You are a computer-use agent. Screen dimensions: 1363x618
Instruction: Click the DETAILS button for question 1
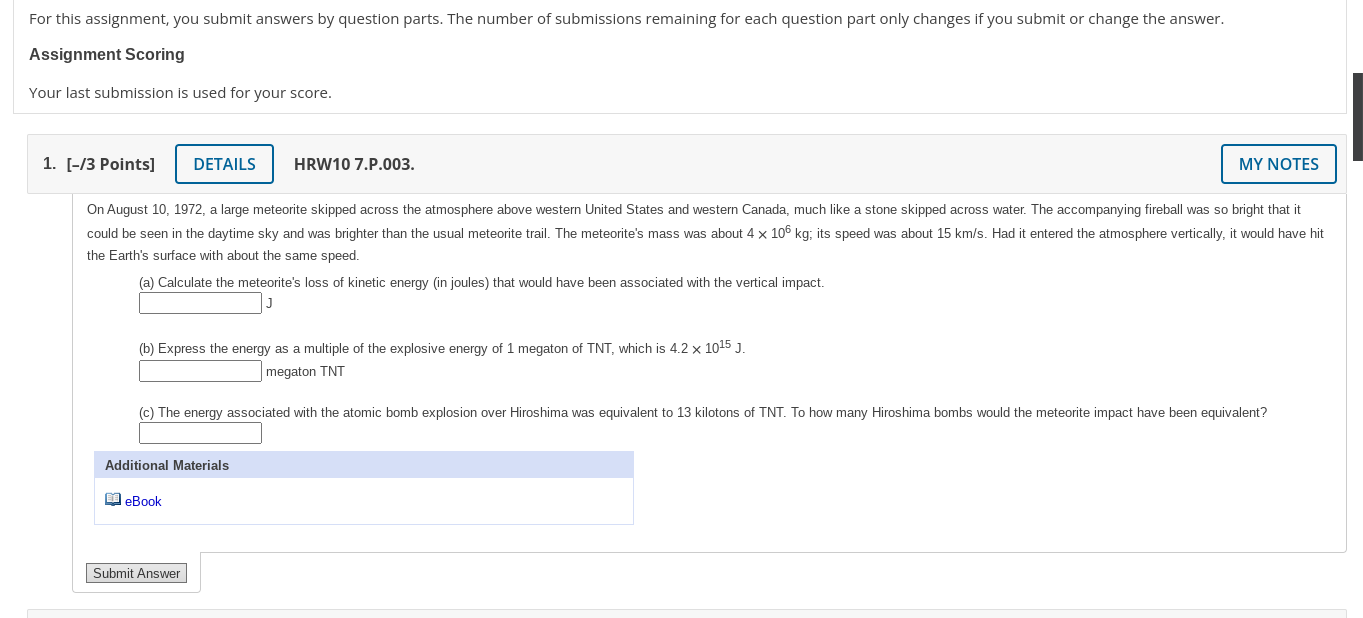coord(224,163)
